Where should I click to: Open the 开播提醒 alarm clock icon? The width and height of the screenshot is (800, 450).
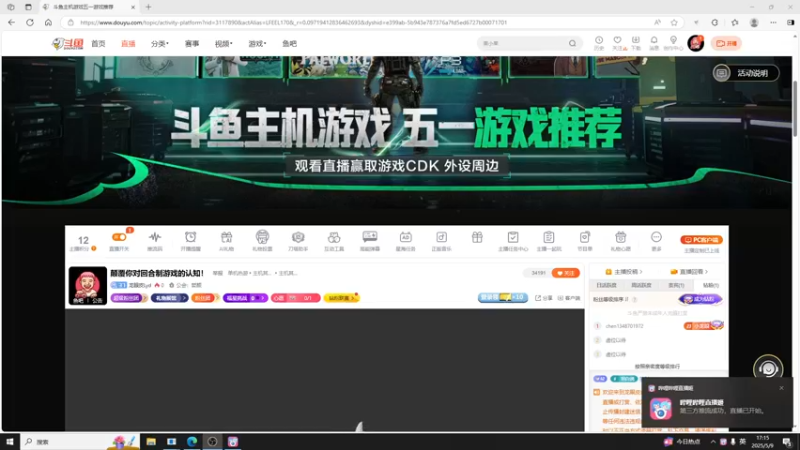[190, 237]
